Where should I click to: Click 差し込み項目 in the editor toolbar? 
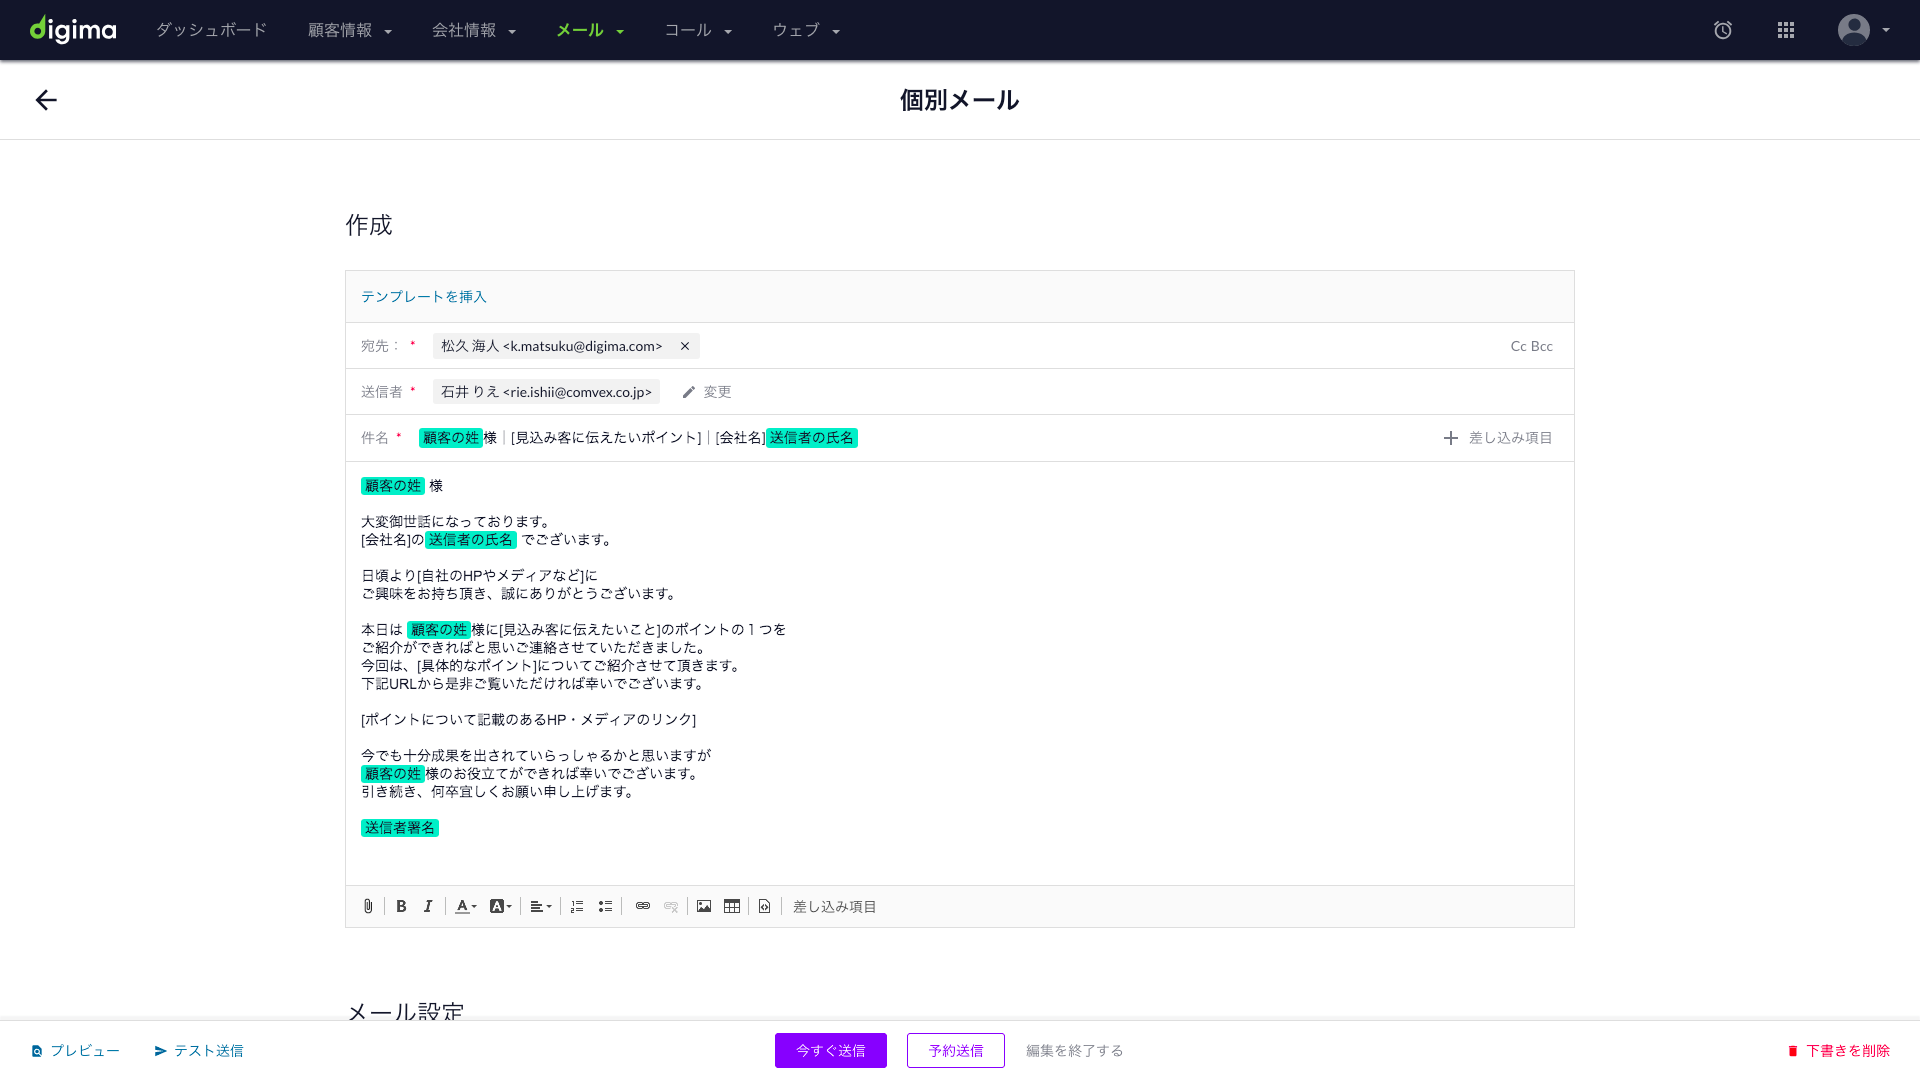coord(835,907)
